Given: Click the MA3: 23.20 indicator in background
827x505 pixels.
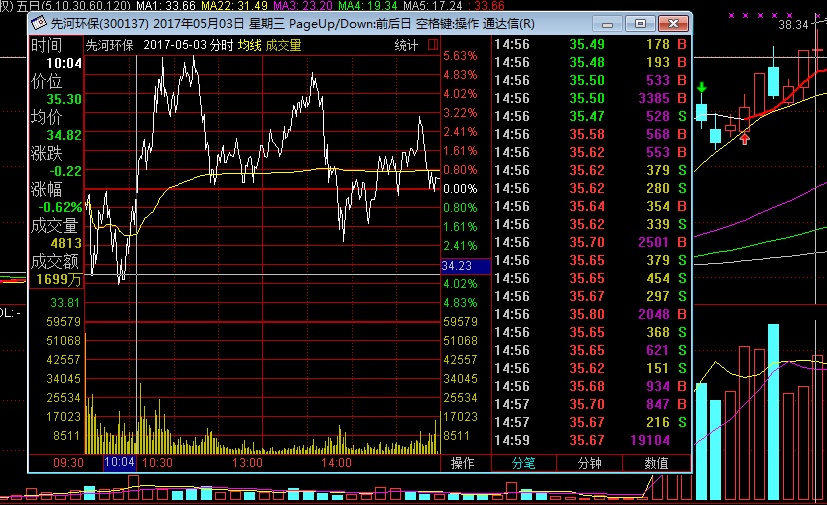Looking at the screenshot, I should pyautogui.click(x=303, y=6).
